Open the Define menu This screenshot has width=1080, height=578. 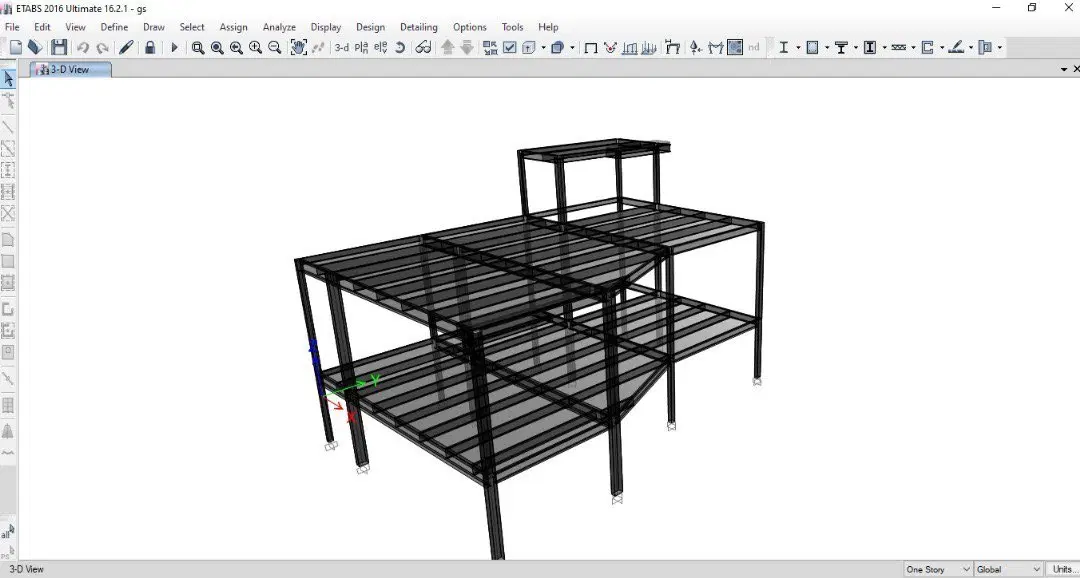point(114,27)
